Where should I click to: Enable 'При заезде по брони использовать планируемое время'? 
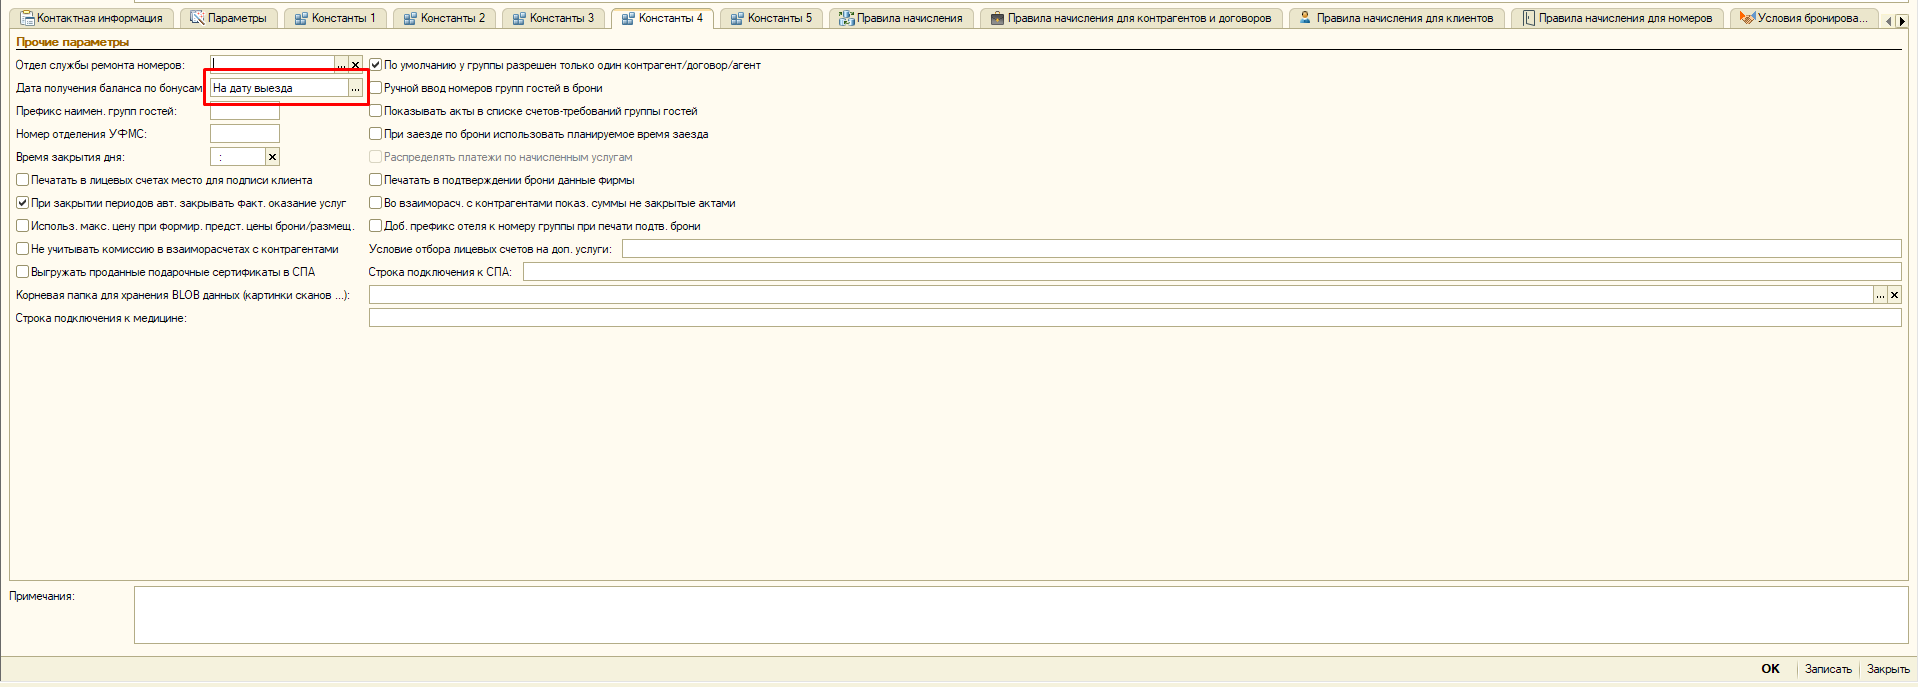[375, 134]
